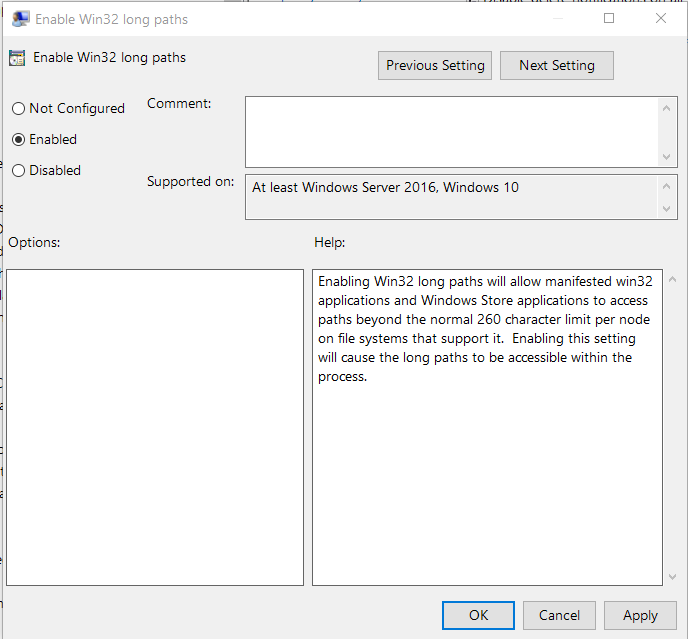This screenshot has height=639, width=688.
Task: Click the 'Options:' label
Action: click(34, 242)
